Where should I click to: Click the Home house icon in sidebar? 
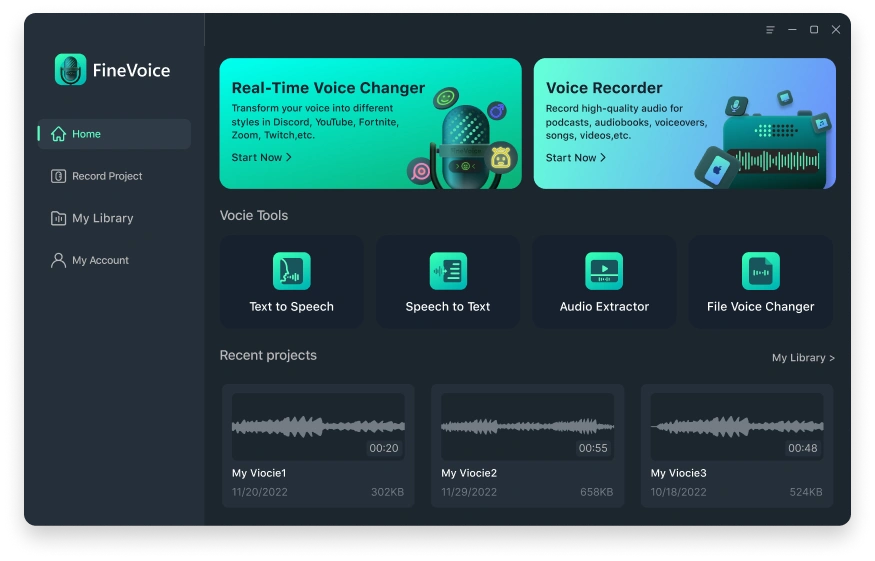[59, 134]
